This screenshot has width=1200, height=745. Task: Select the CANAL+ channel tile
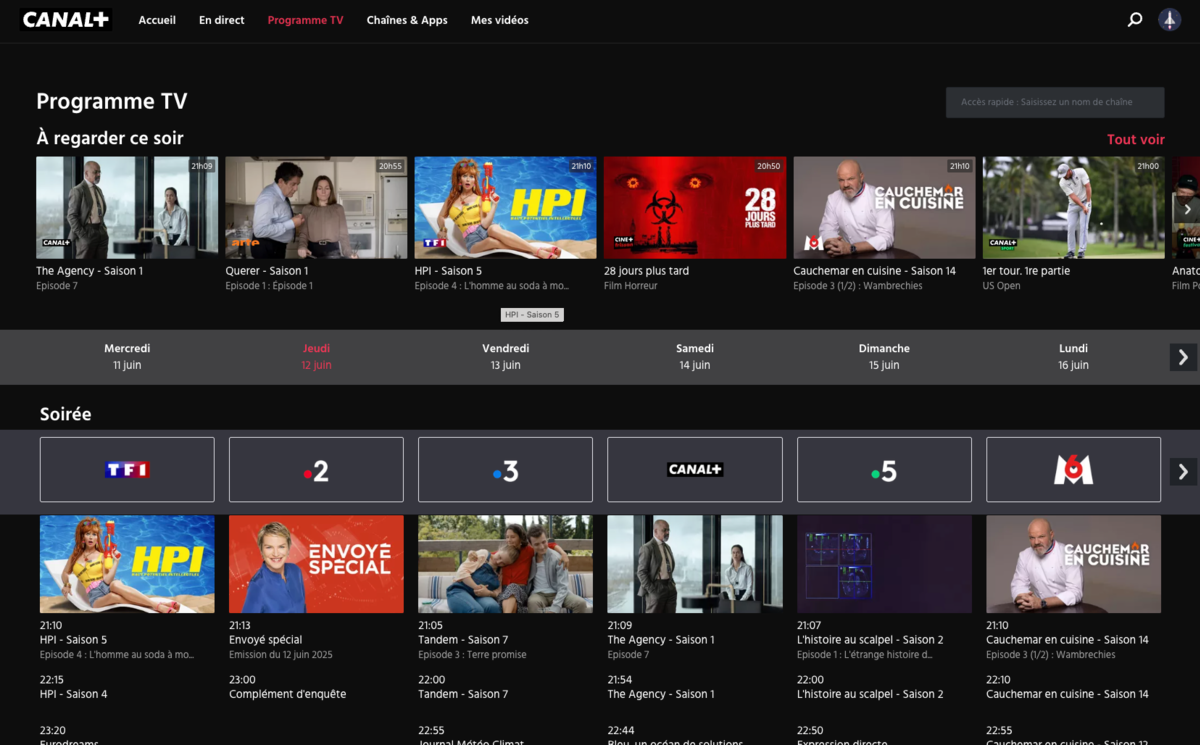click(x=695, y=469)
